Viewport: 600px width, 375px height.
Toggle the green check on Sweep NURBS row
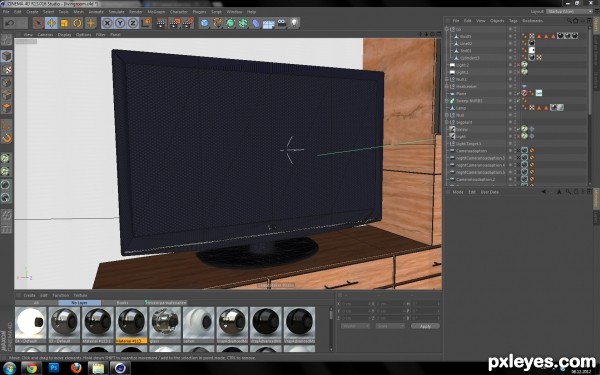coord(518,100)
